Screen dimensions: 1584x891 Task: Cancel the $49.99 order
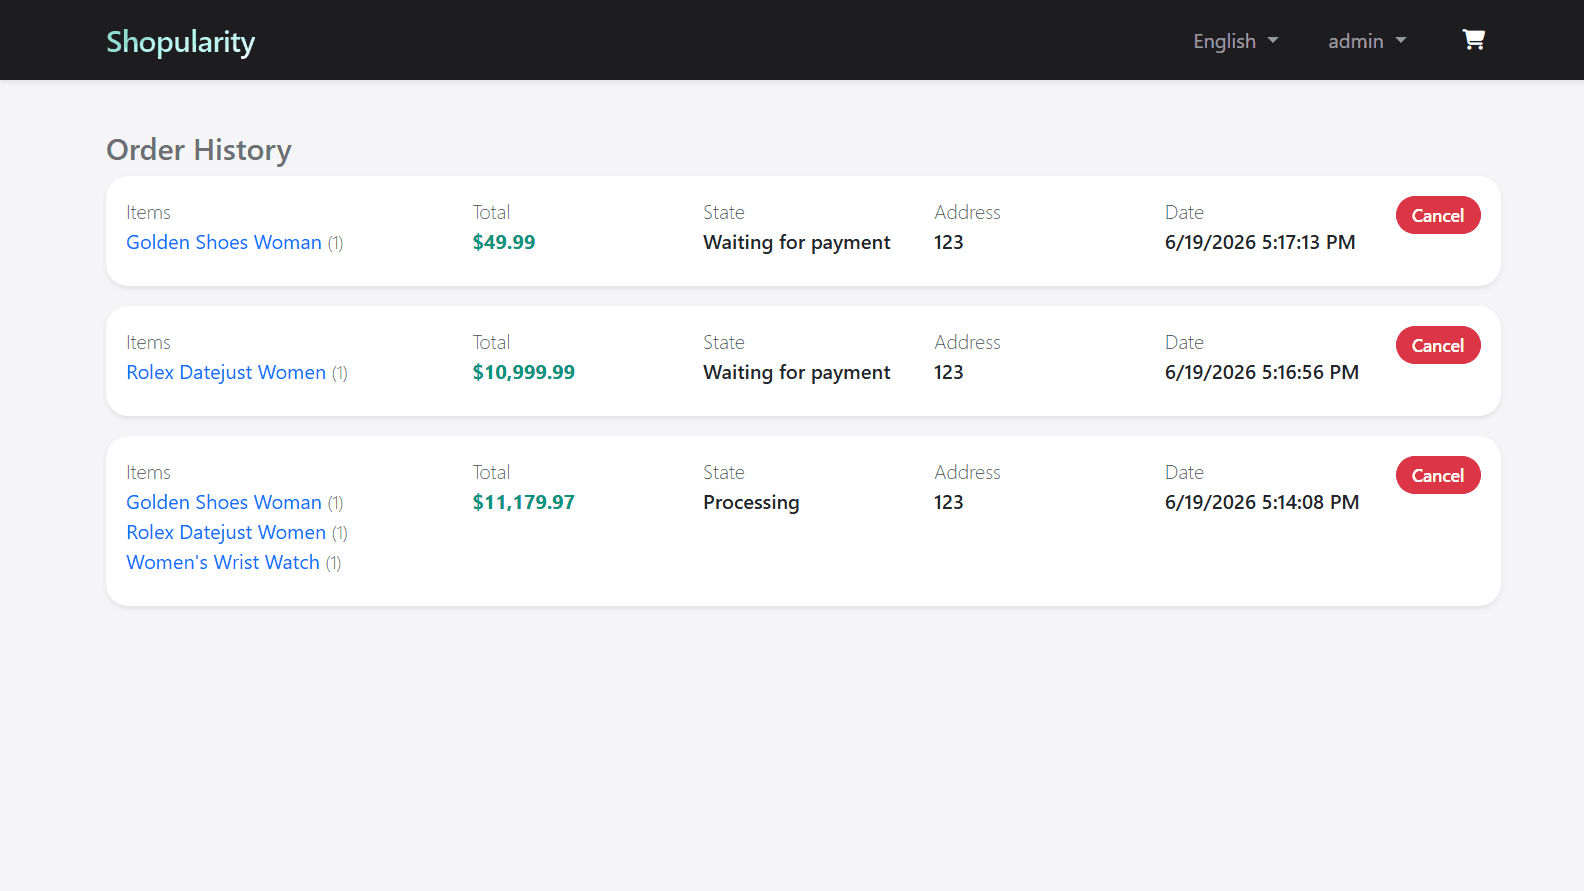(x=1438, y=215)
